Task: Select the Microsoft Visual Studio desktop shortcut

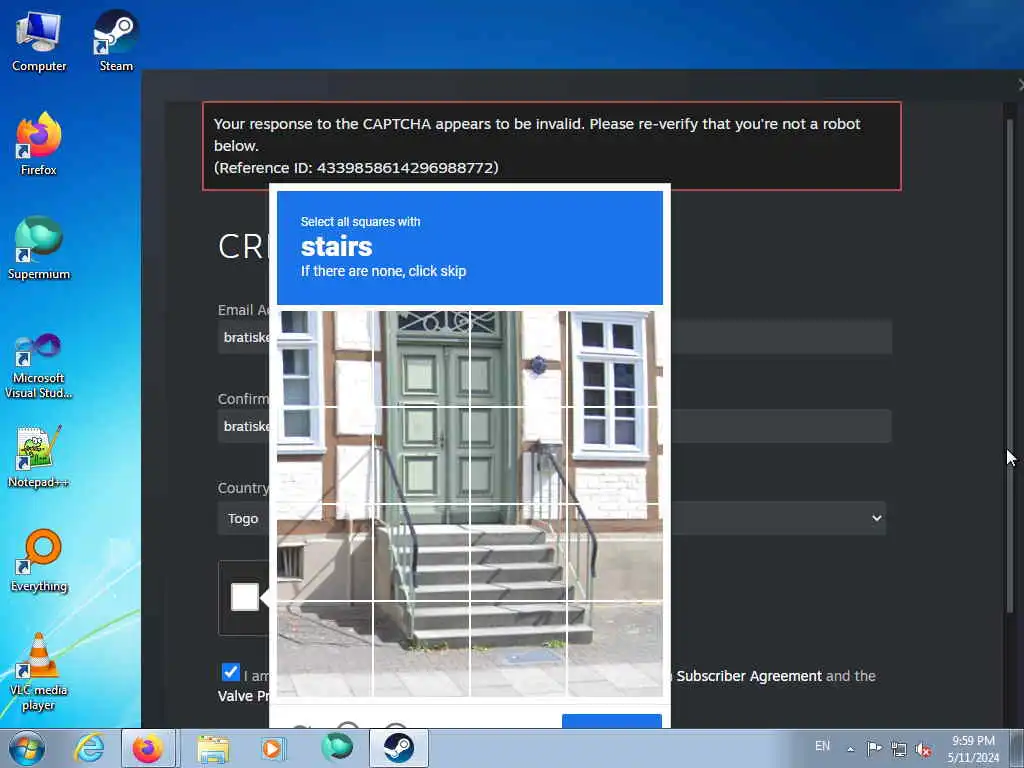Action: (39, 366)
